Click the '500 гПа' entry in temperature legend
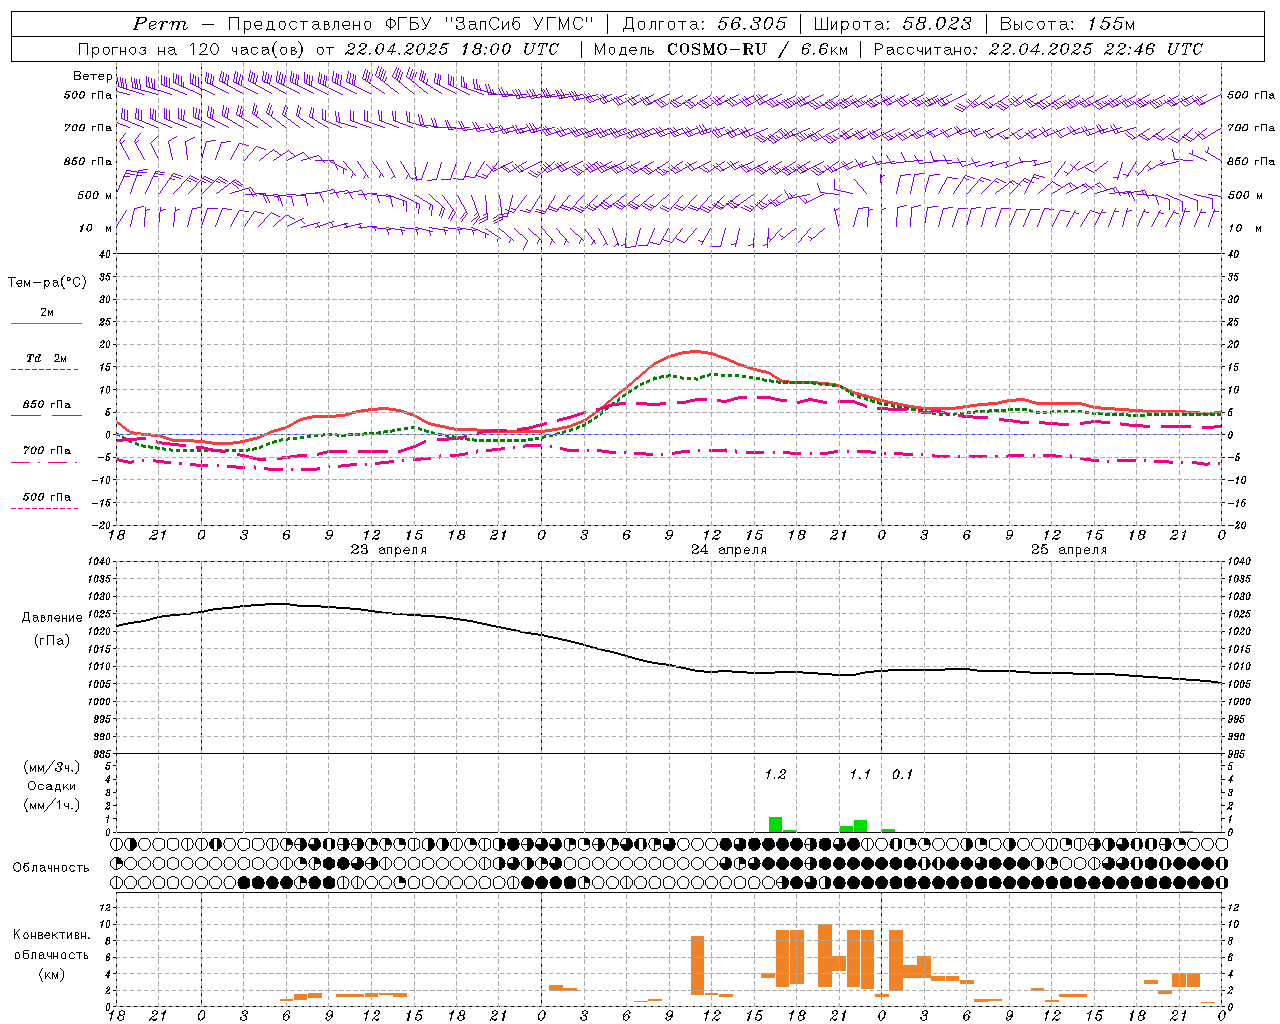Viewport: 1280px width, 1024px height. pos(47,497)
